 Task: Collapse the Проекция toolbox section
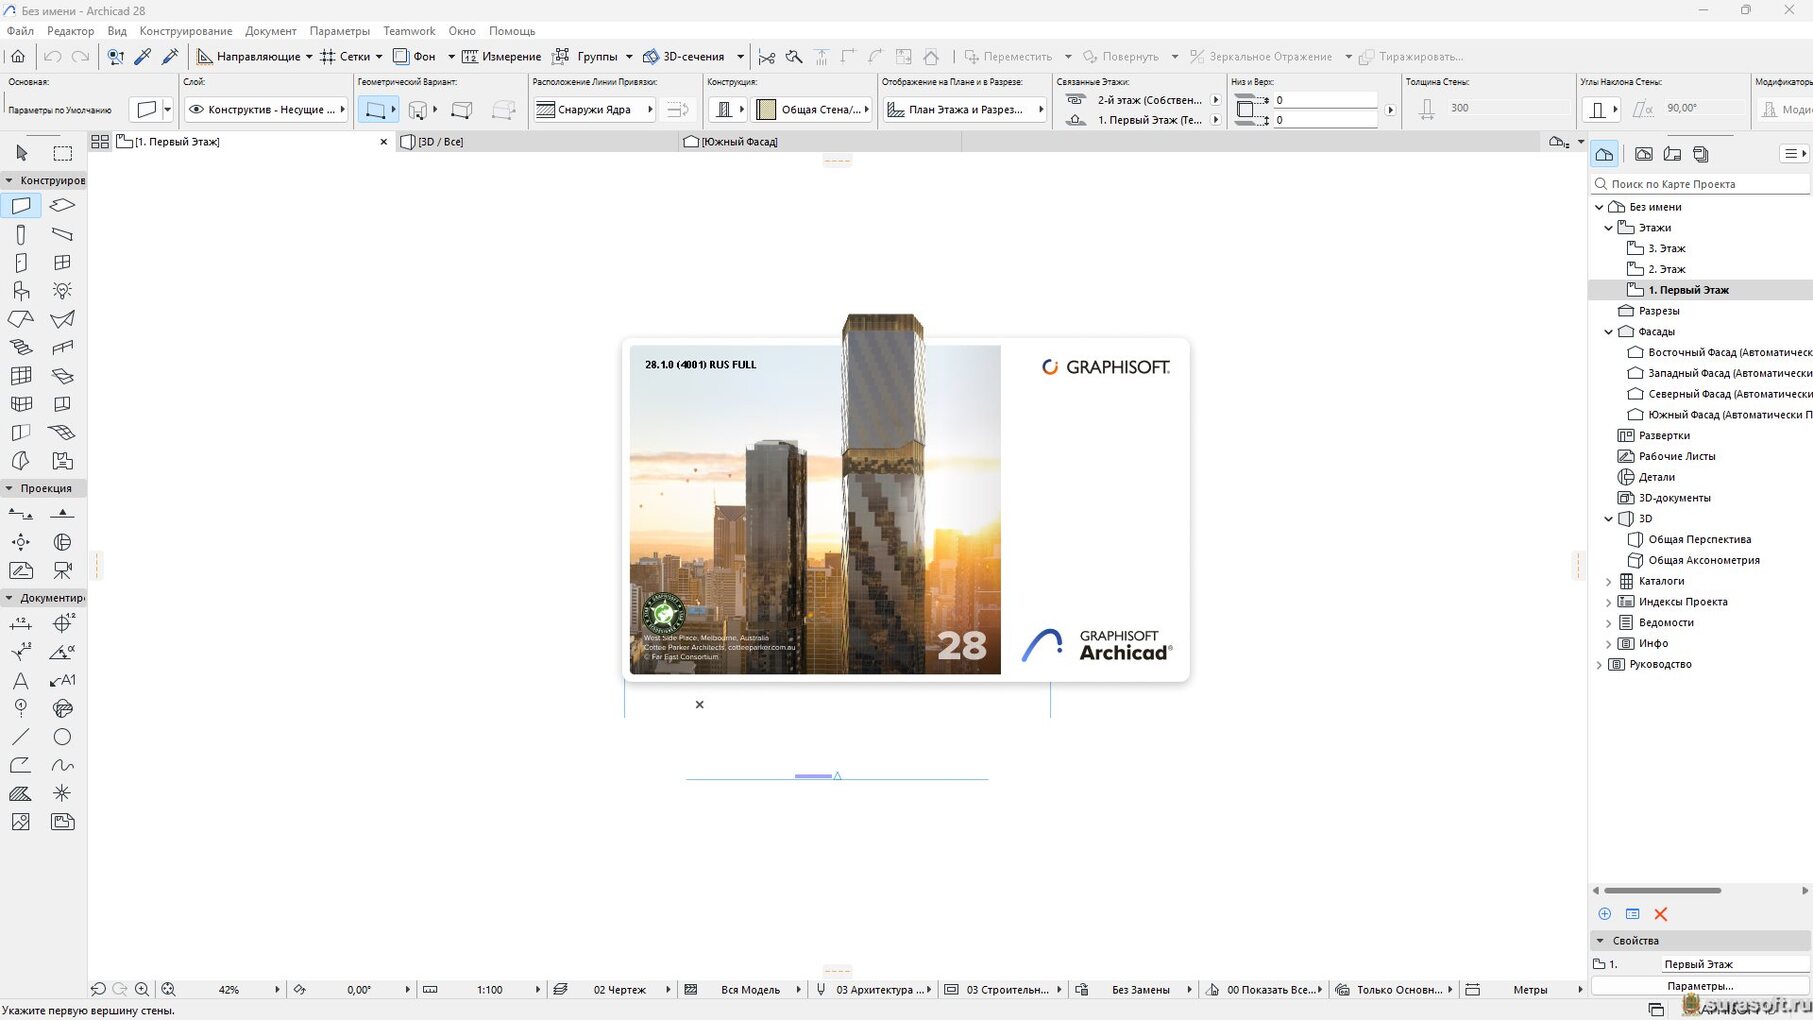(x=9, y=488)
